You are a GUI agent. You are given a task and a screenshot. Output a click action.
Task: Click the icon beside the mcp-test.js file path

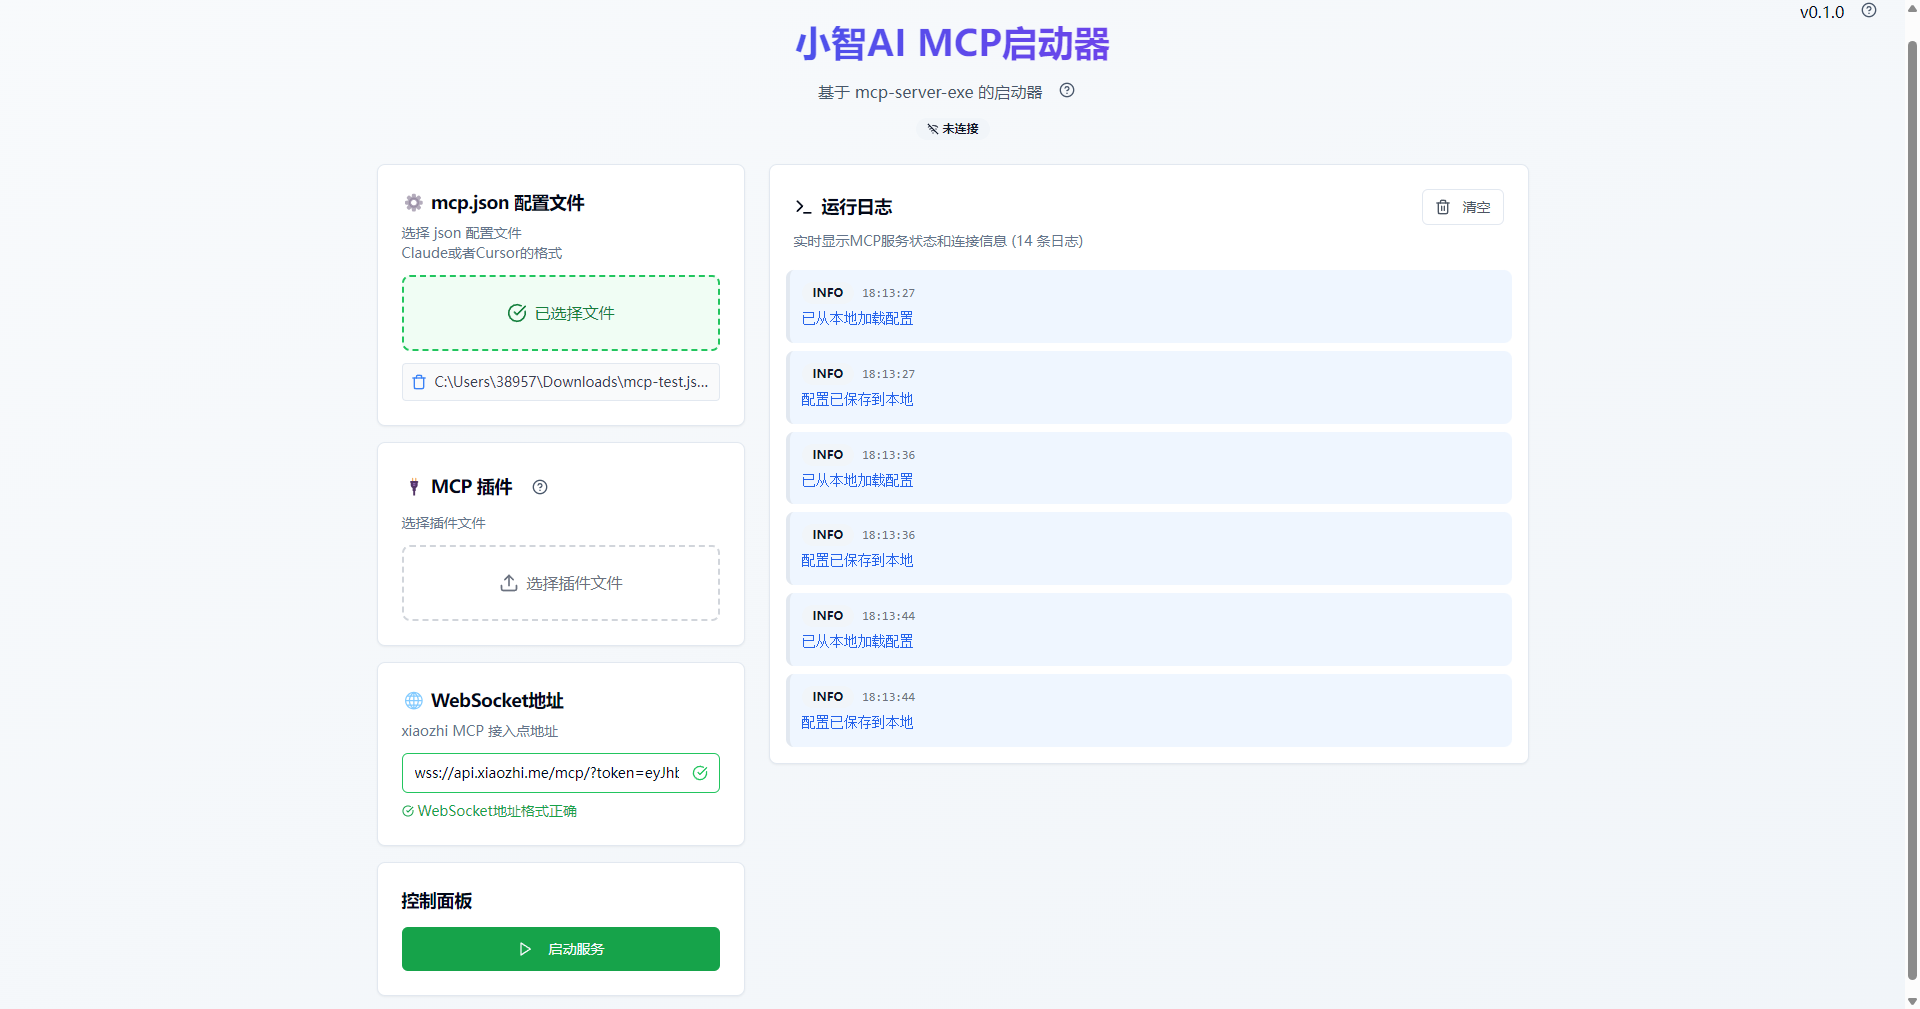pyautogui.click(x=418, y=382)
